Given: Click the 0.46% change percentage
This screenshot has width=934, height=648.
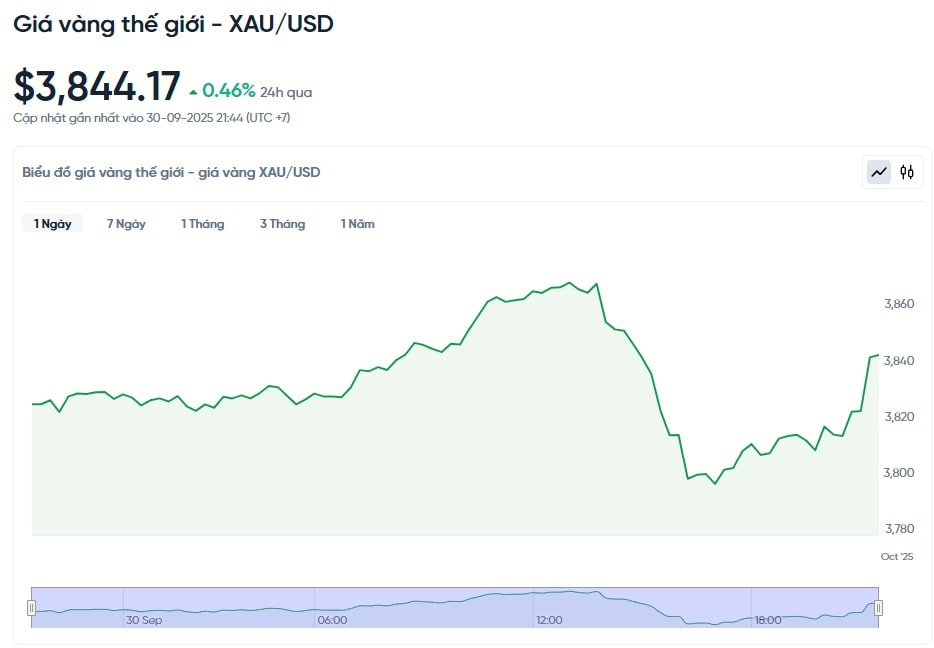Looking at the screenshot, I should (229, 91).
